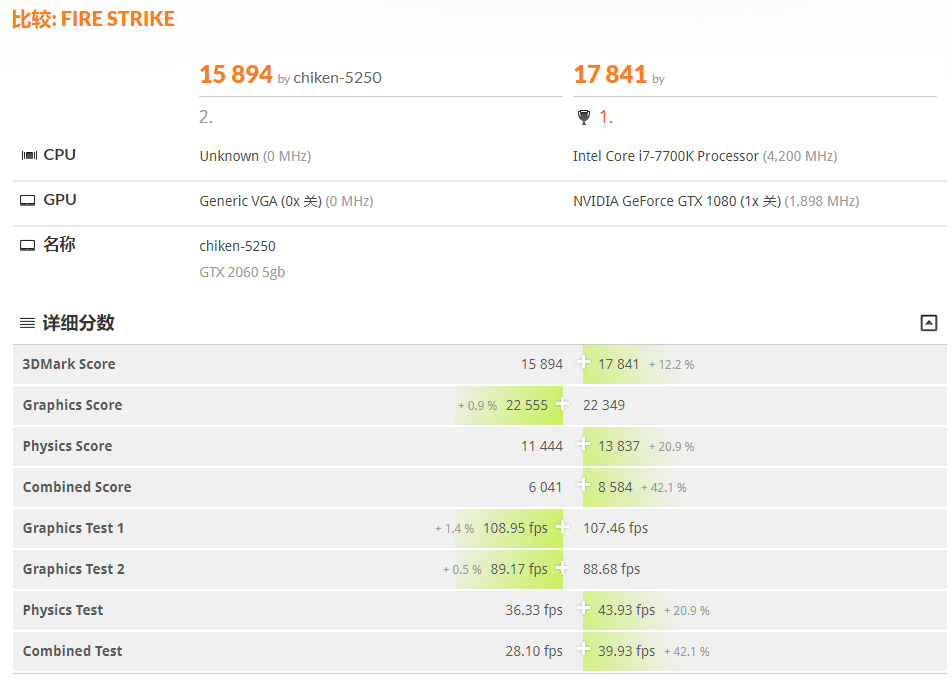Open the 17 841 score result
Image resolution: width=952 pixels, height=687 pixels.
pyautogui.click(x=610, y=75)
